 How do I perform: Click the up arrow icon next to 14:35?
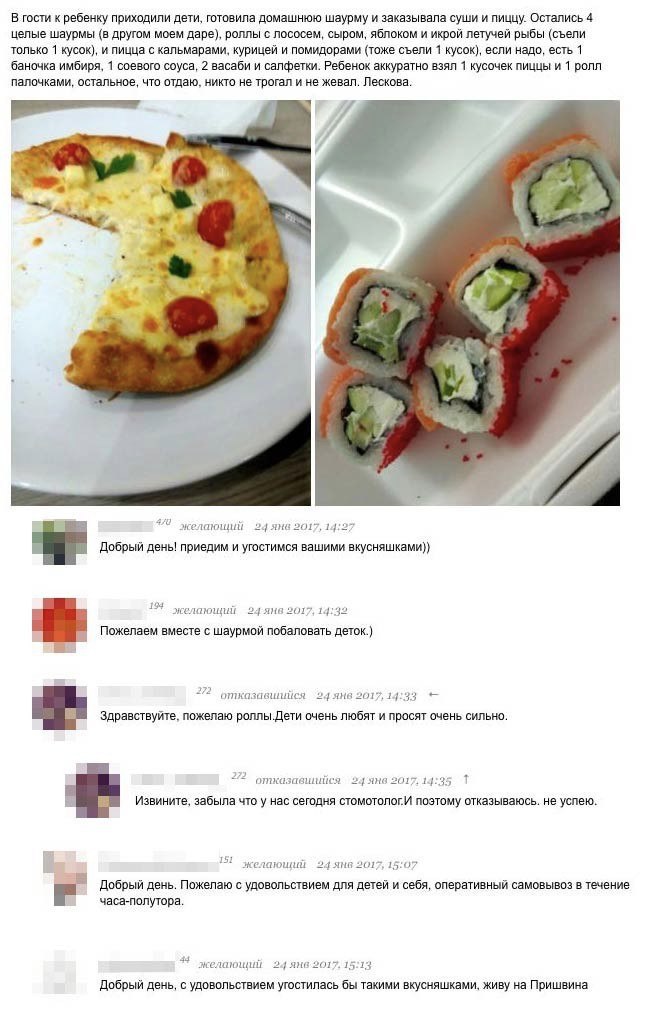(x=466, y=779)
